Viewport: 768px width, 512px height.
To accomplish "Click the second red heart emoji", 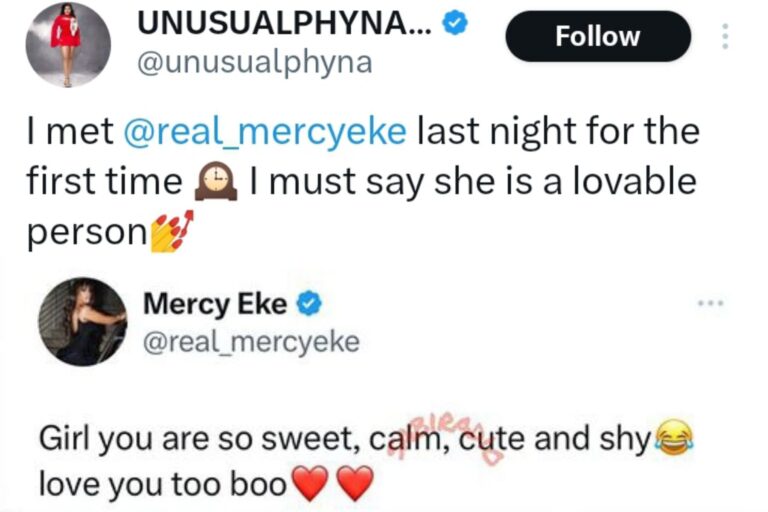I will point(355,484).
